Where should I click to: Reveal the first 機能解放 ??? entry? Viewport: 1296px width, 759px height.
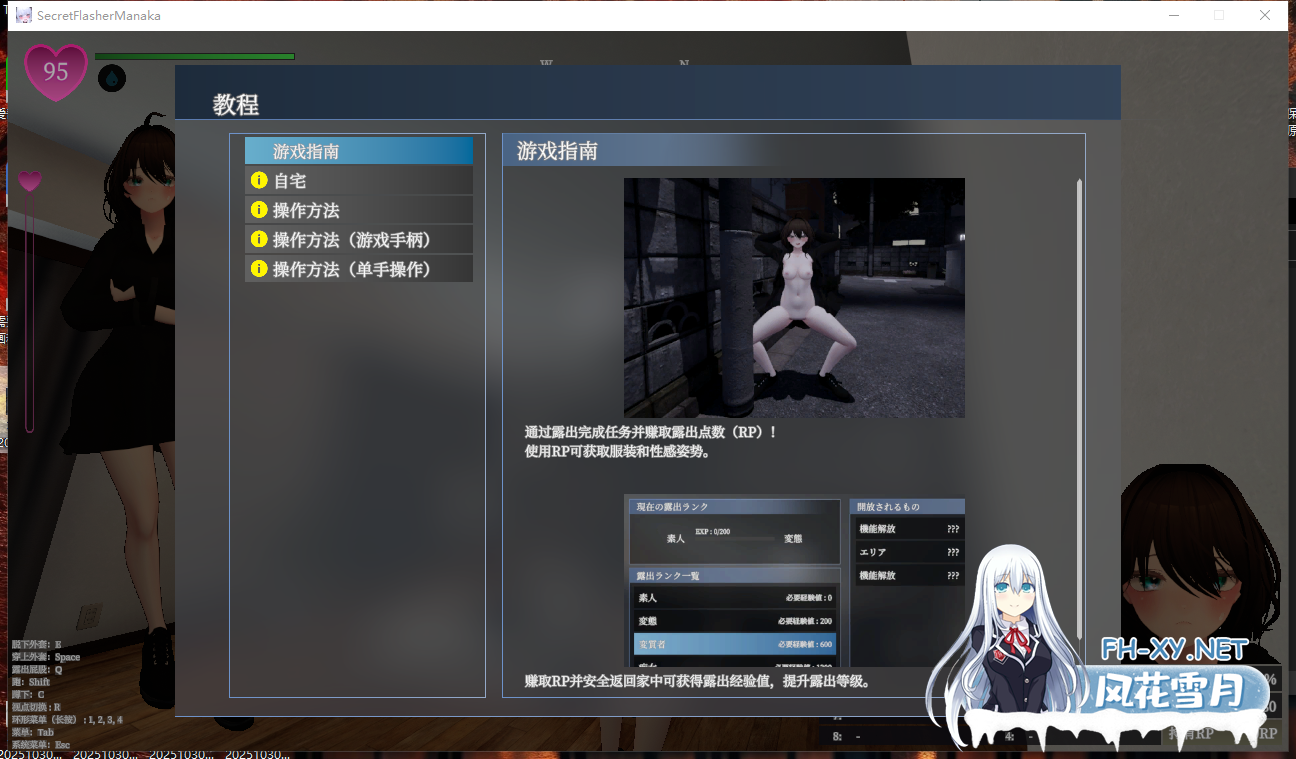907,528
